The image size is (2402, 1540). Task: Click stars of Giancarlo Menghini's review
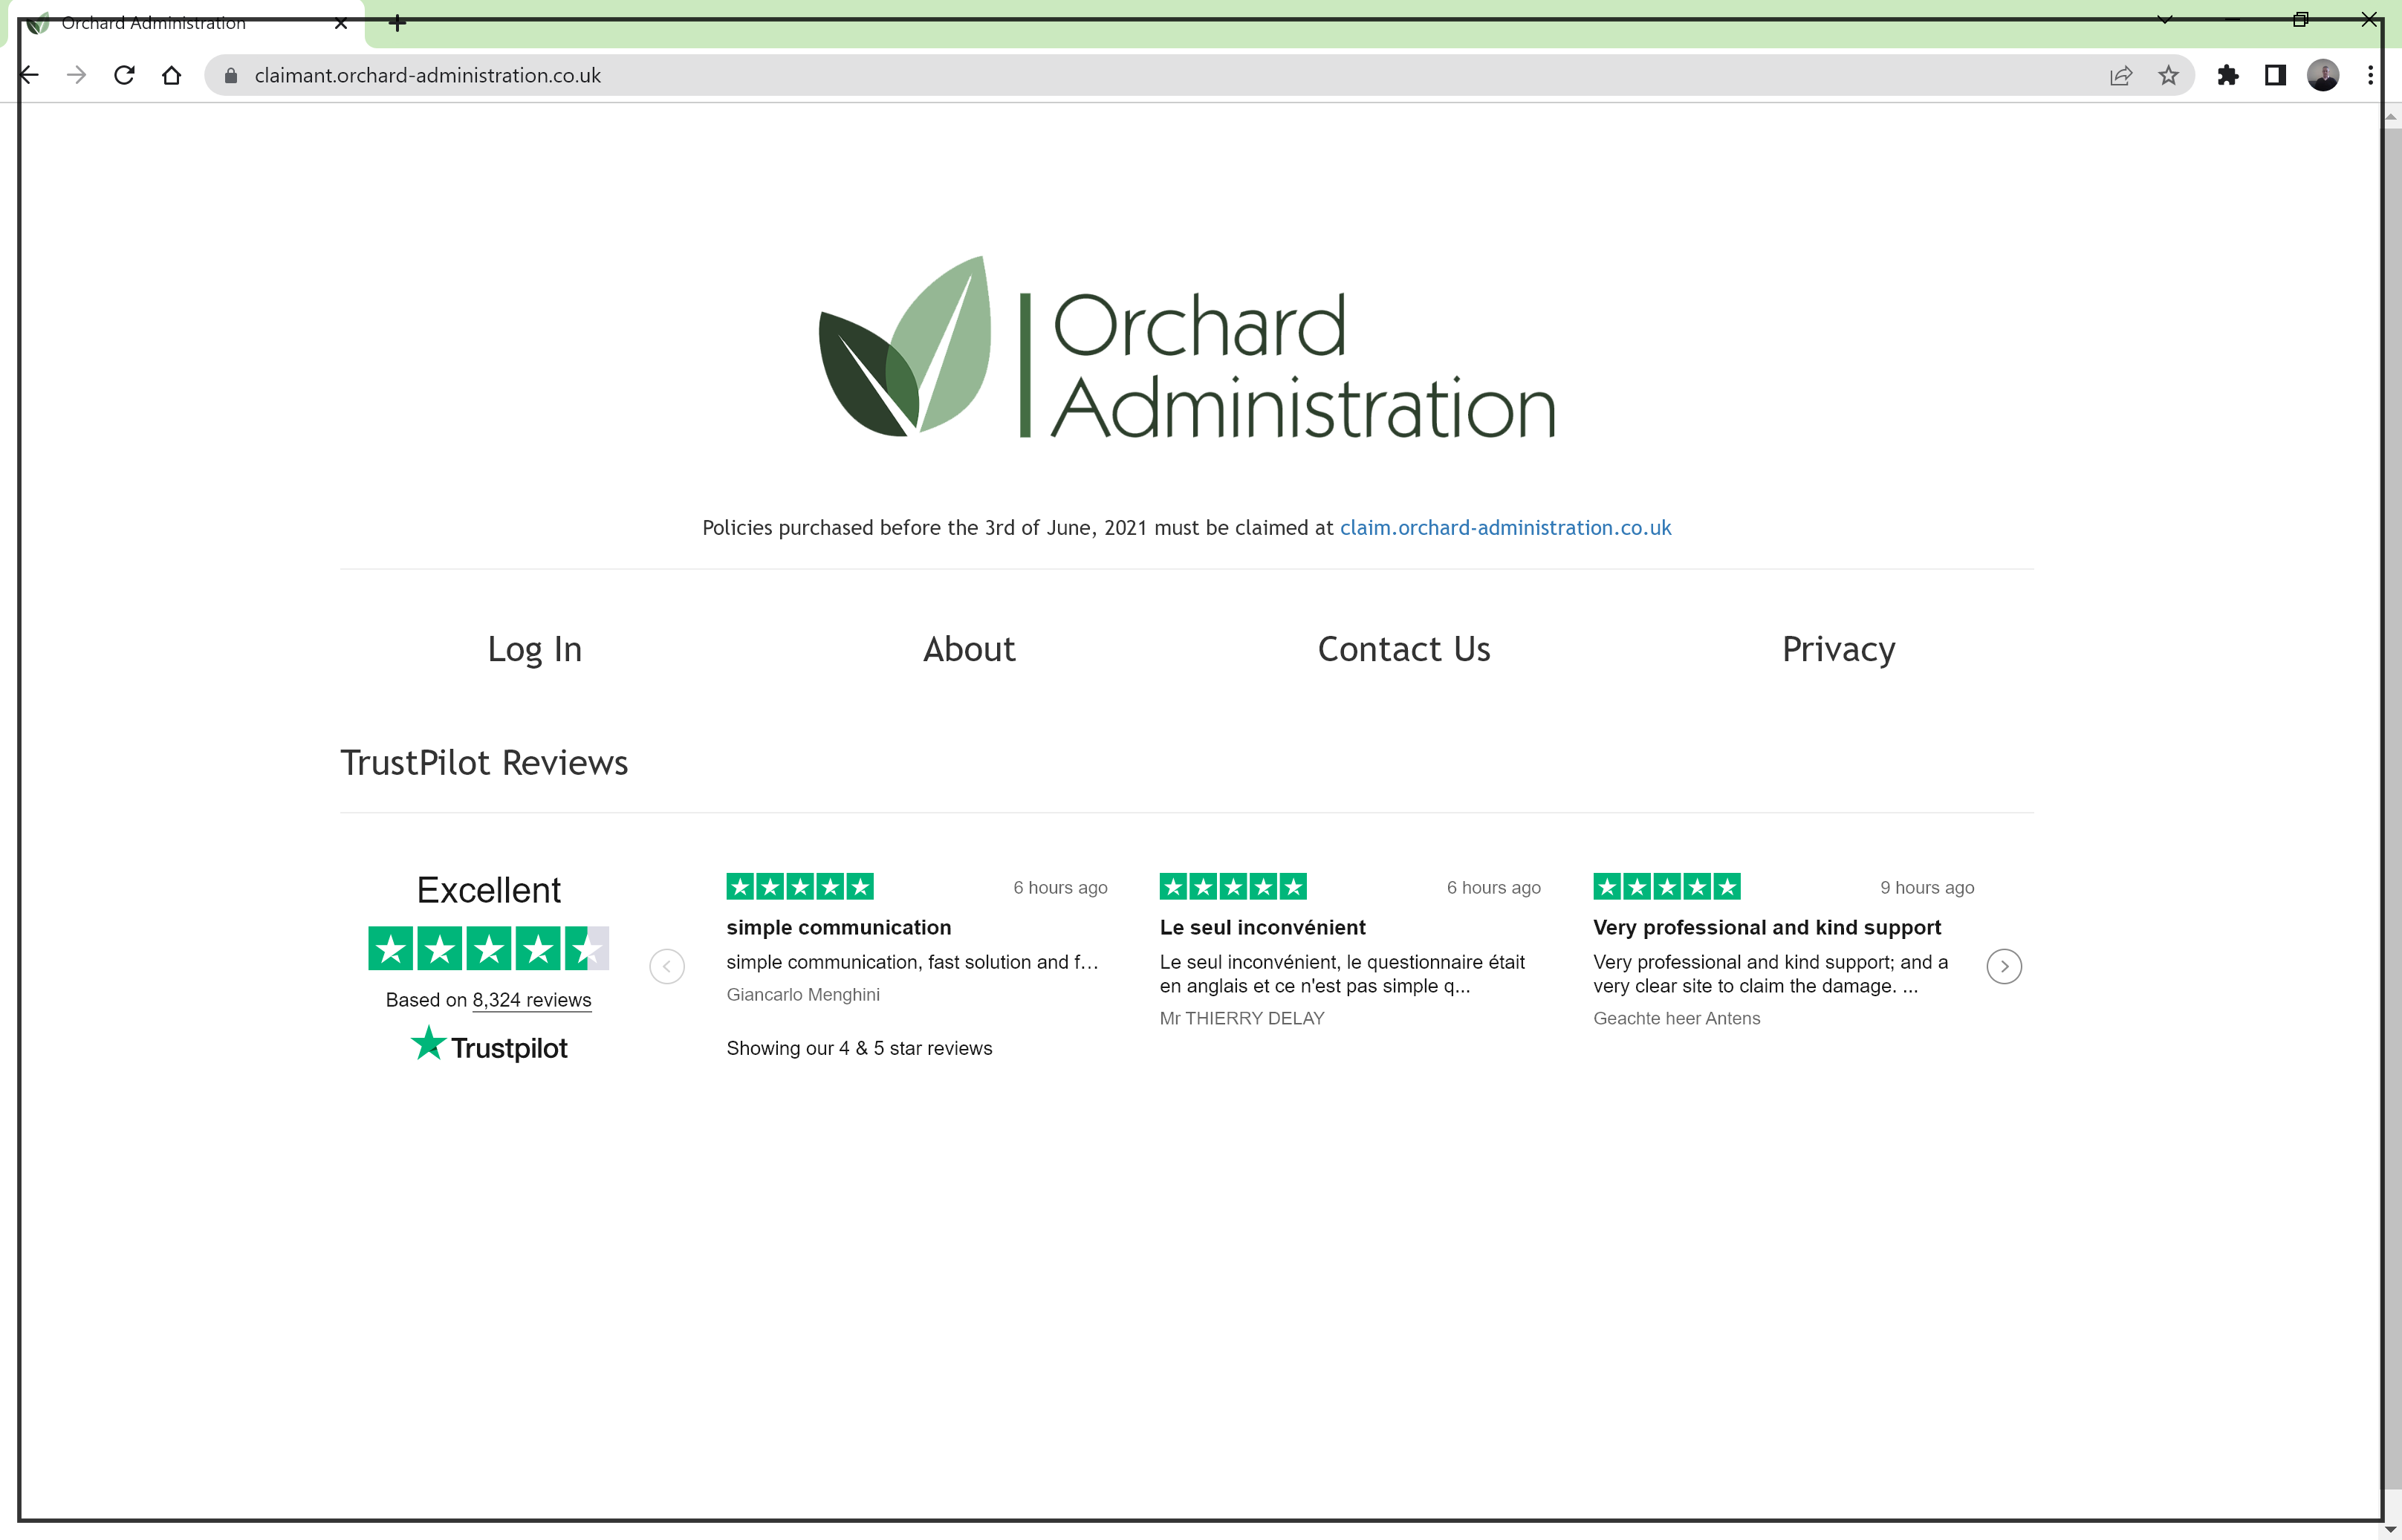(x=800, y=886)
